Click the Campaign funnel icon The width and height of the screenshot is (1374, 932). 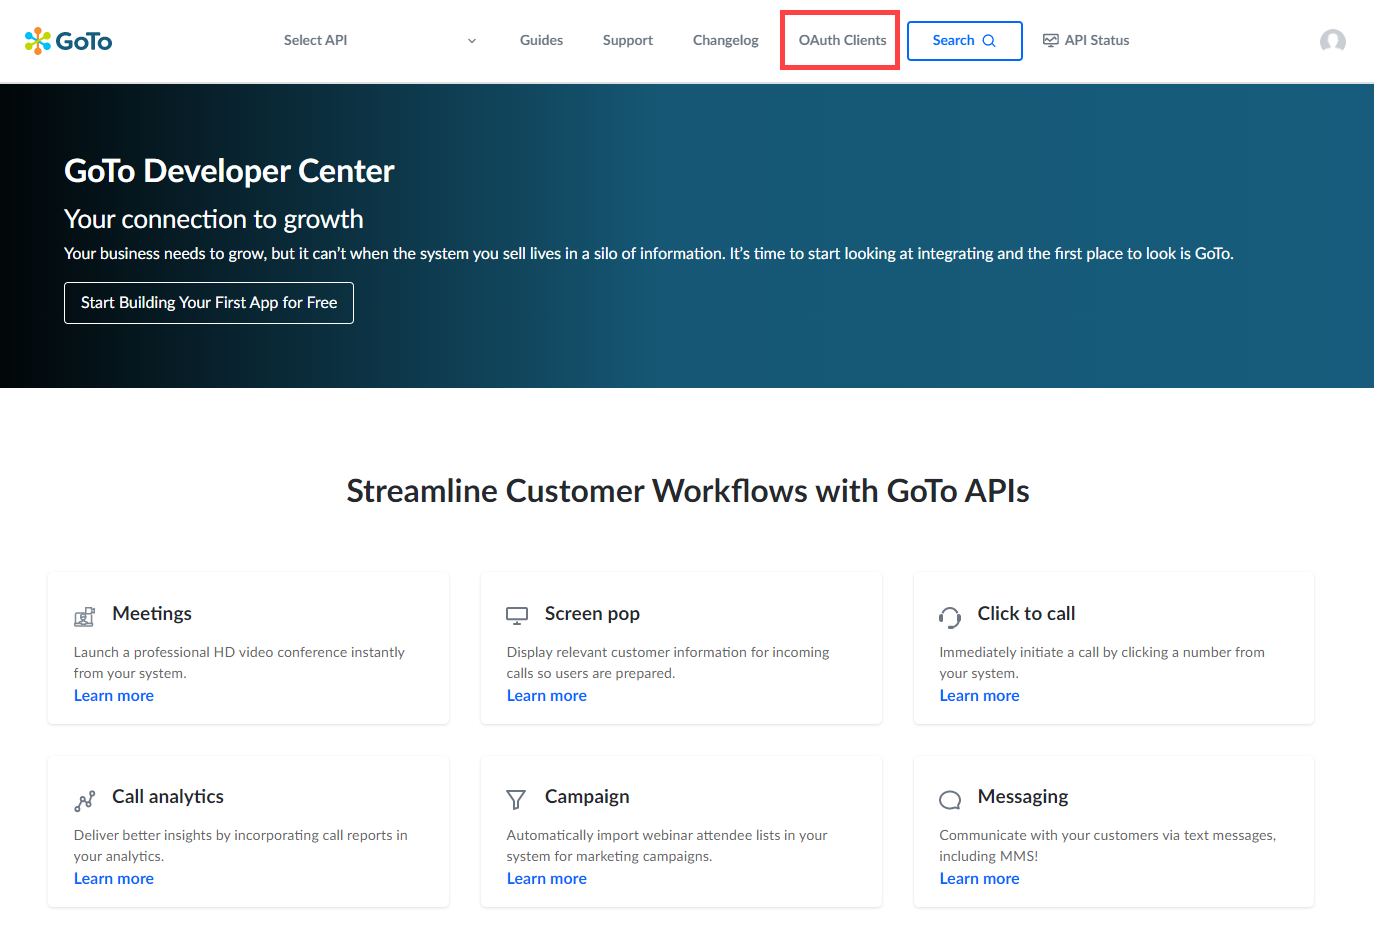pos(516,799)
